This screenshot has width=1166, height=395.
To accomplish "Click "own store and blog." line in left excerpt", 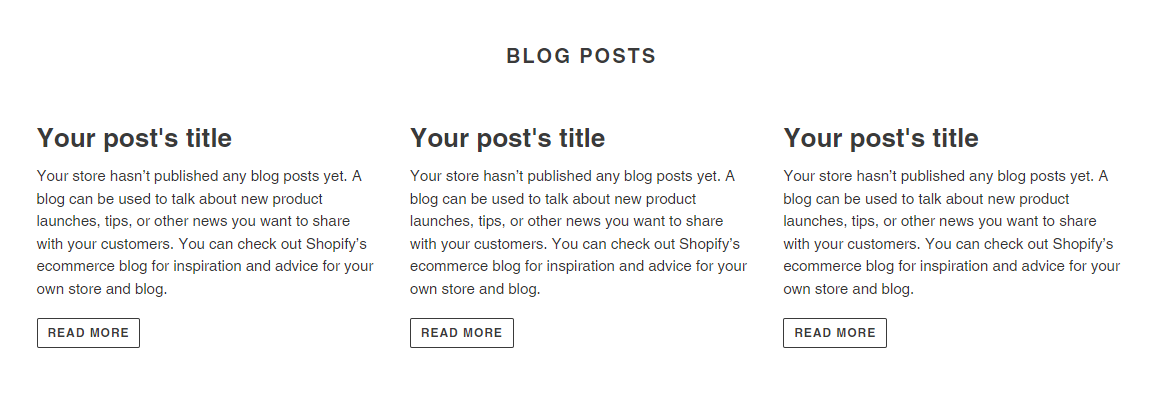I will 102,289.
